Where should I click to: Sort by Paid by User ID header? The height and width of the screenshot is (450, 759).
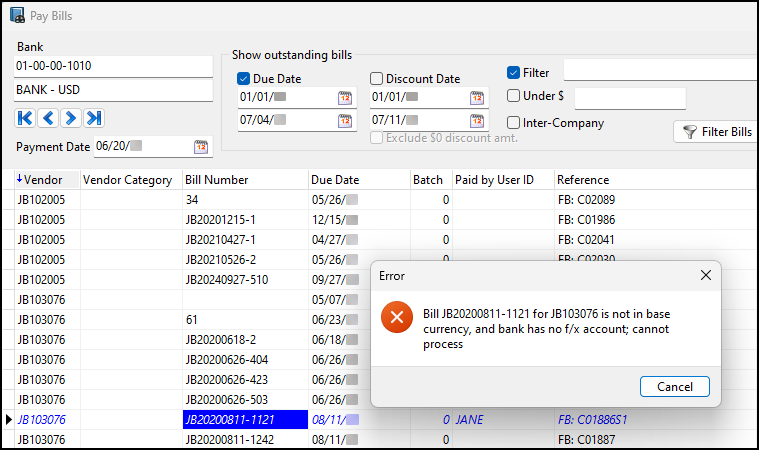tap(503, 180)
